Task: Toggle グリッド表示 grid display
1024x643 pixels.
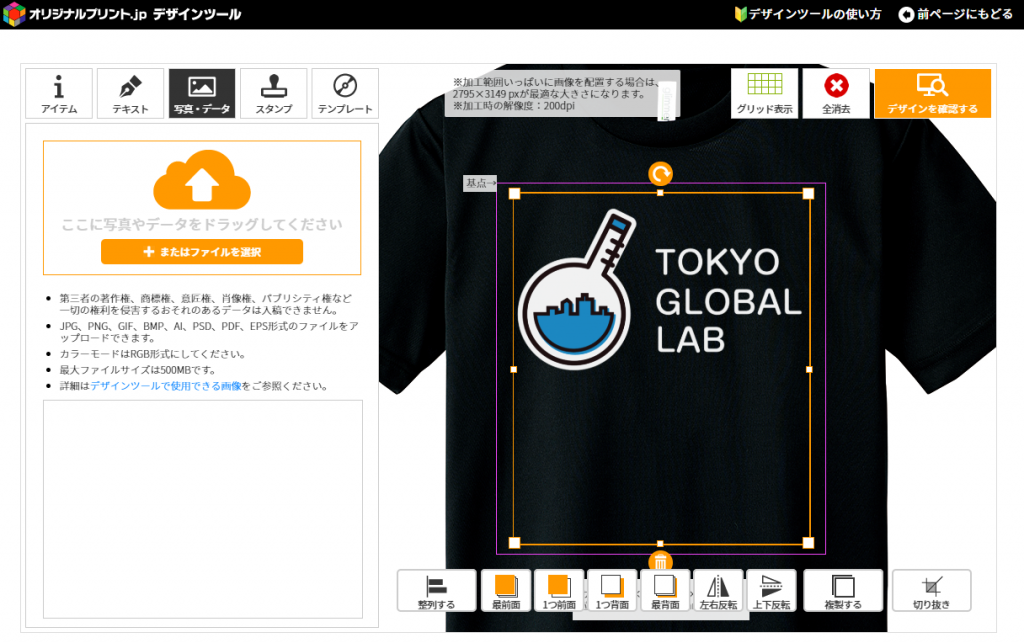Action: [764, 93]
